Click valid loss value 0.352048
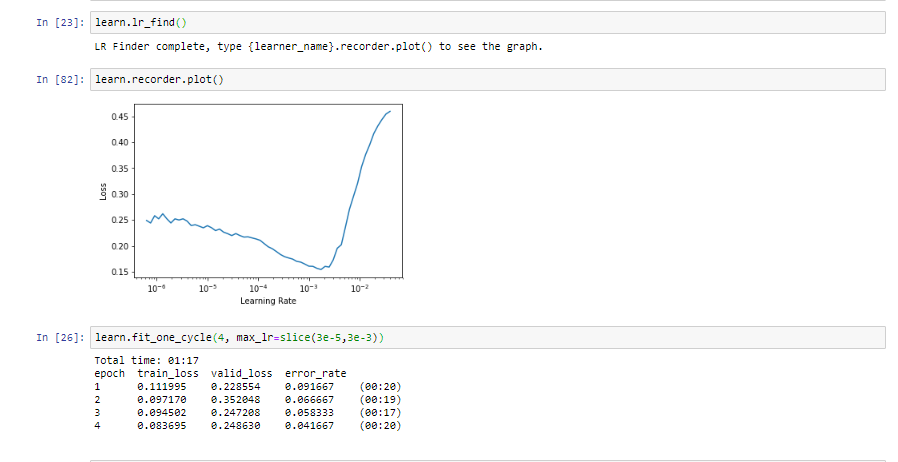Screen dimensions: 898x462 [x=235, y=400]
